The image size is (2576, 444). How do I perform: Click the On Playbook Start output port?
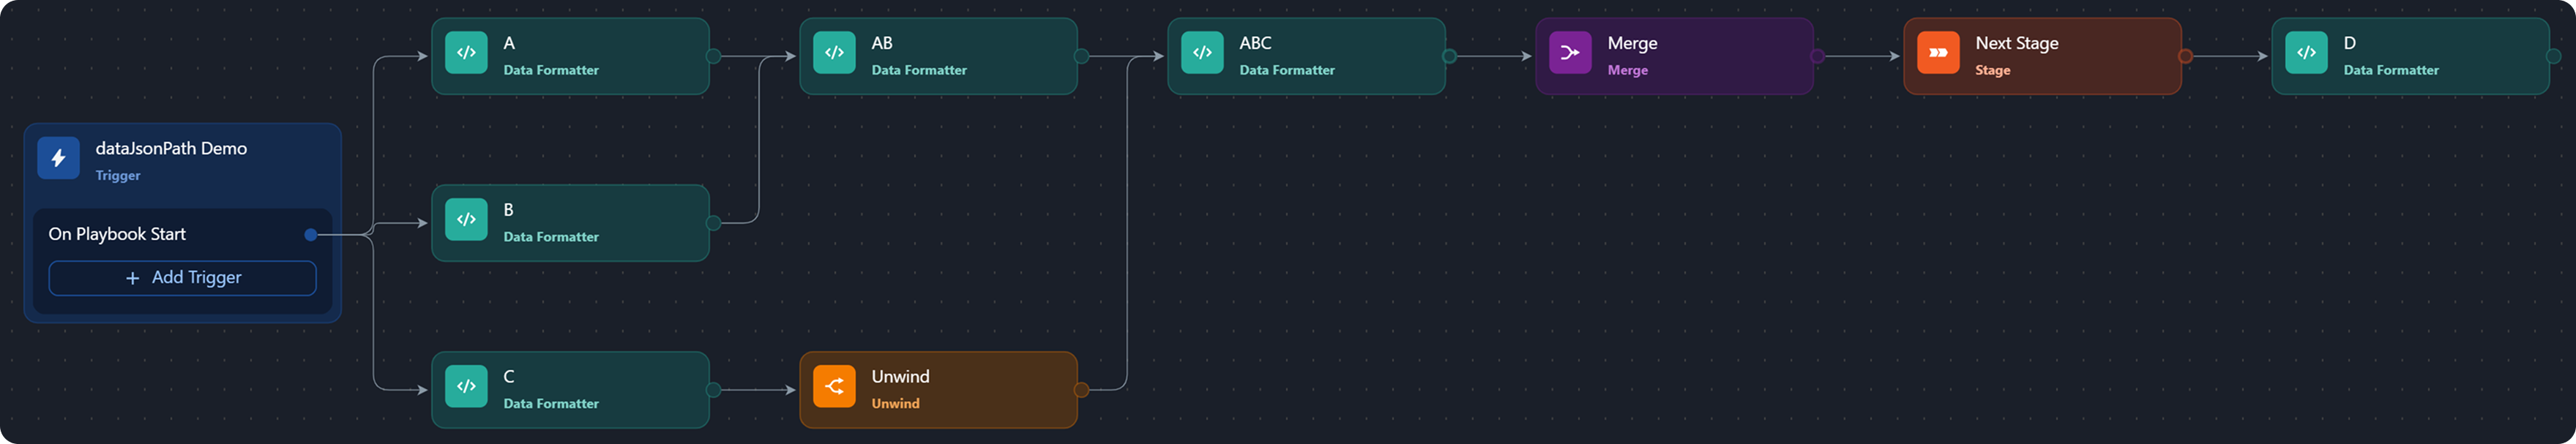pyautogui.click(x=311, y=235)
